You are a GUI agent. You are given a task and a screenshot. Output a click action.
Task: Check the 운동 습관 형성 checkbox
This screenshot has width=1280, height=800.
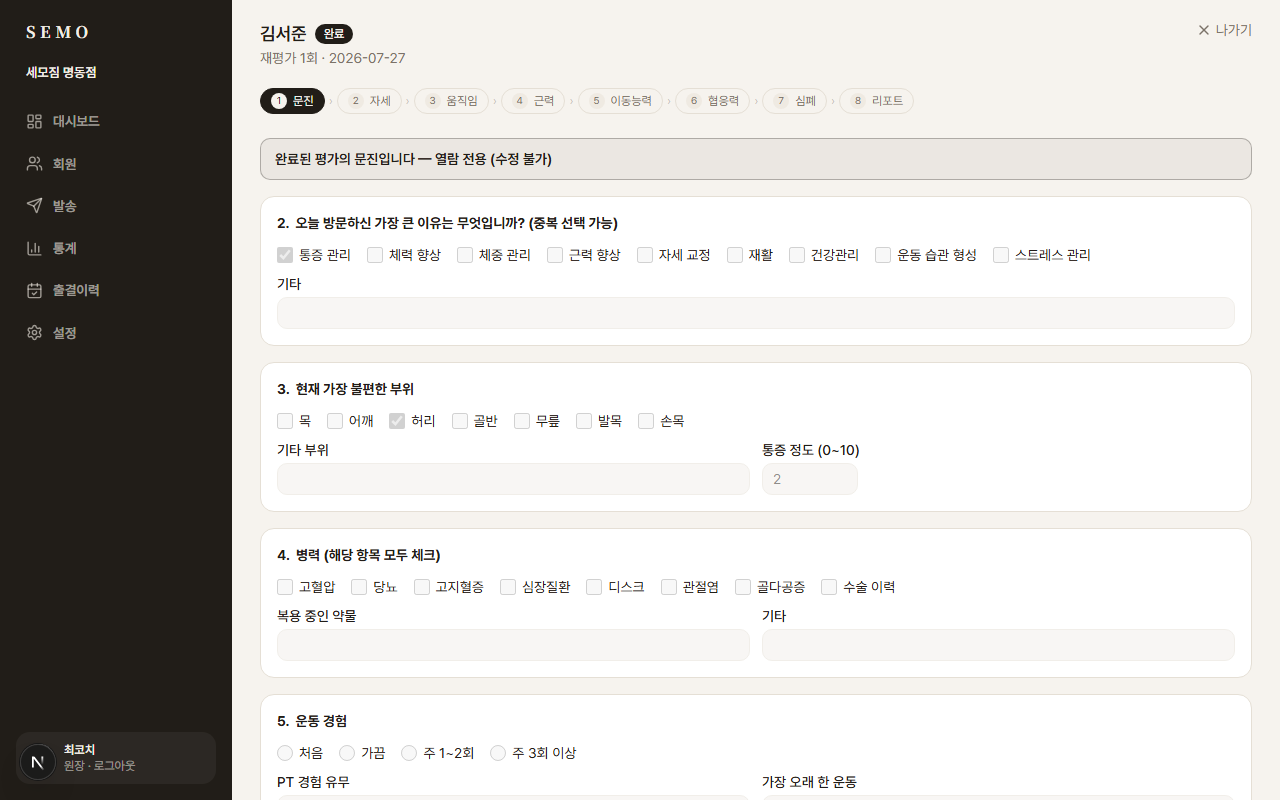click(883, 255)
